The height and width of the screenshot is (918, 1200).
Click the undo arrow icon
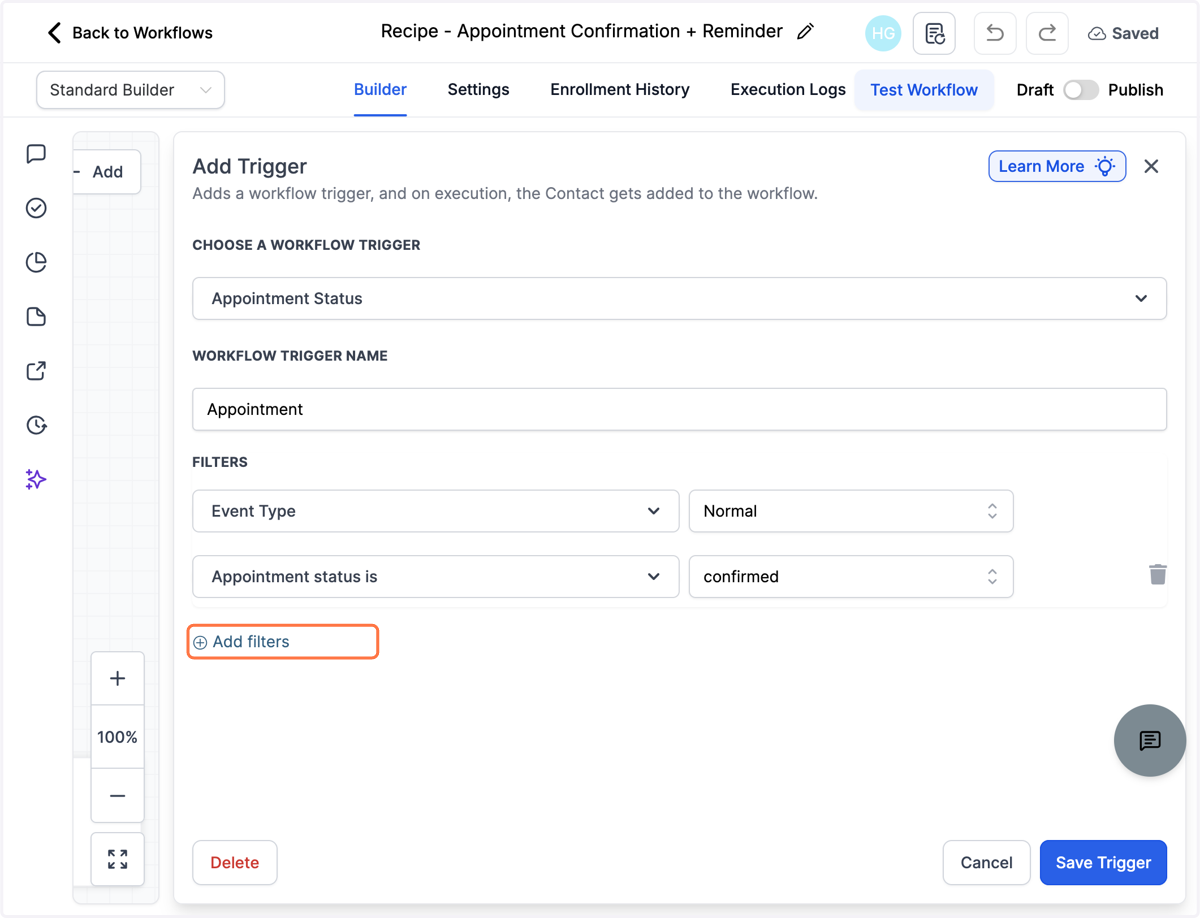[x=994, y=33]
